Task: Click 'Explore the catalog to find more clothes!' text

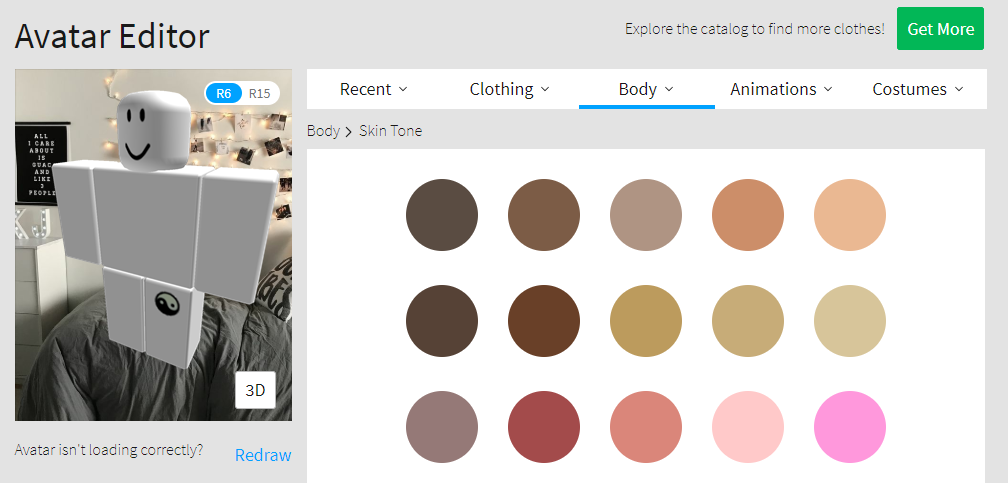Action: pos(755,29)
